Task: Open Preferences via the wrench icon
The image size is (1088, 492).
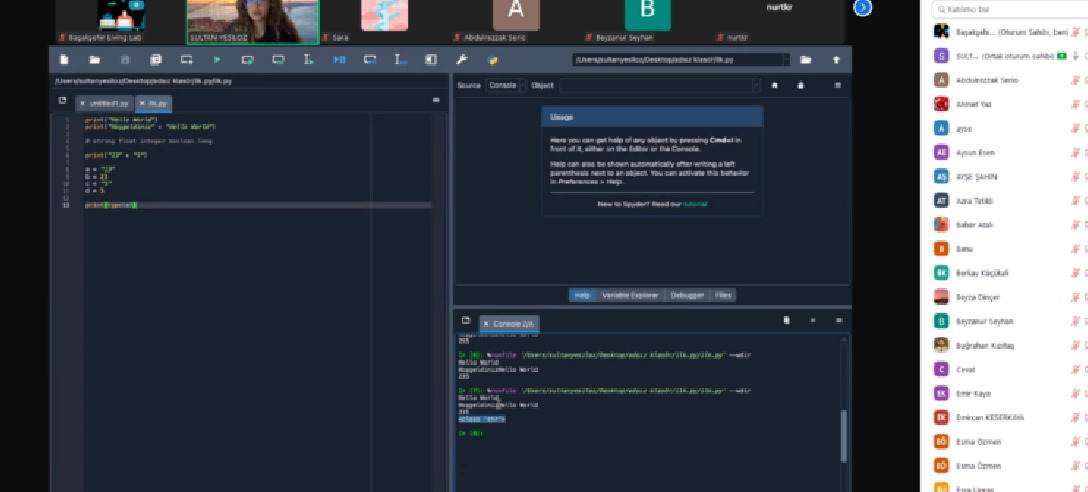Action: tap(461, 60)
